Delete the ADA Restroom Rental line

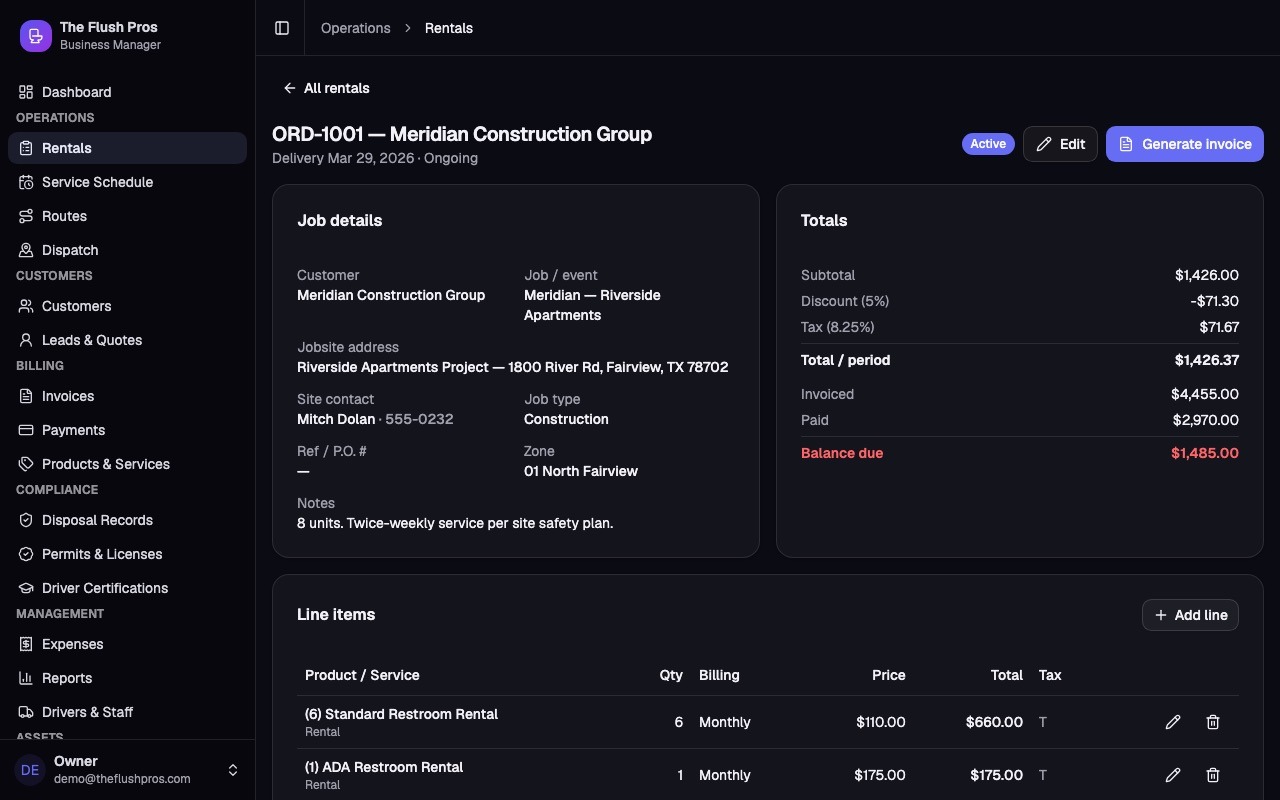(1213, 775)
